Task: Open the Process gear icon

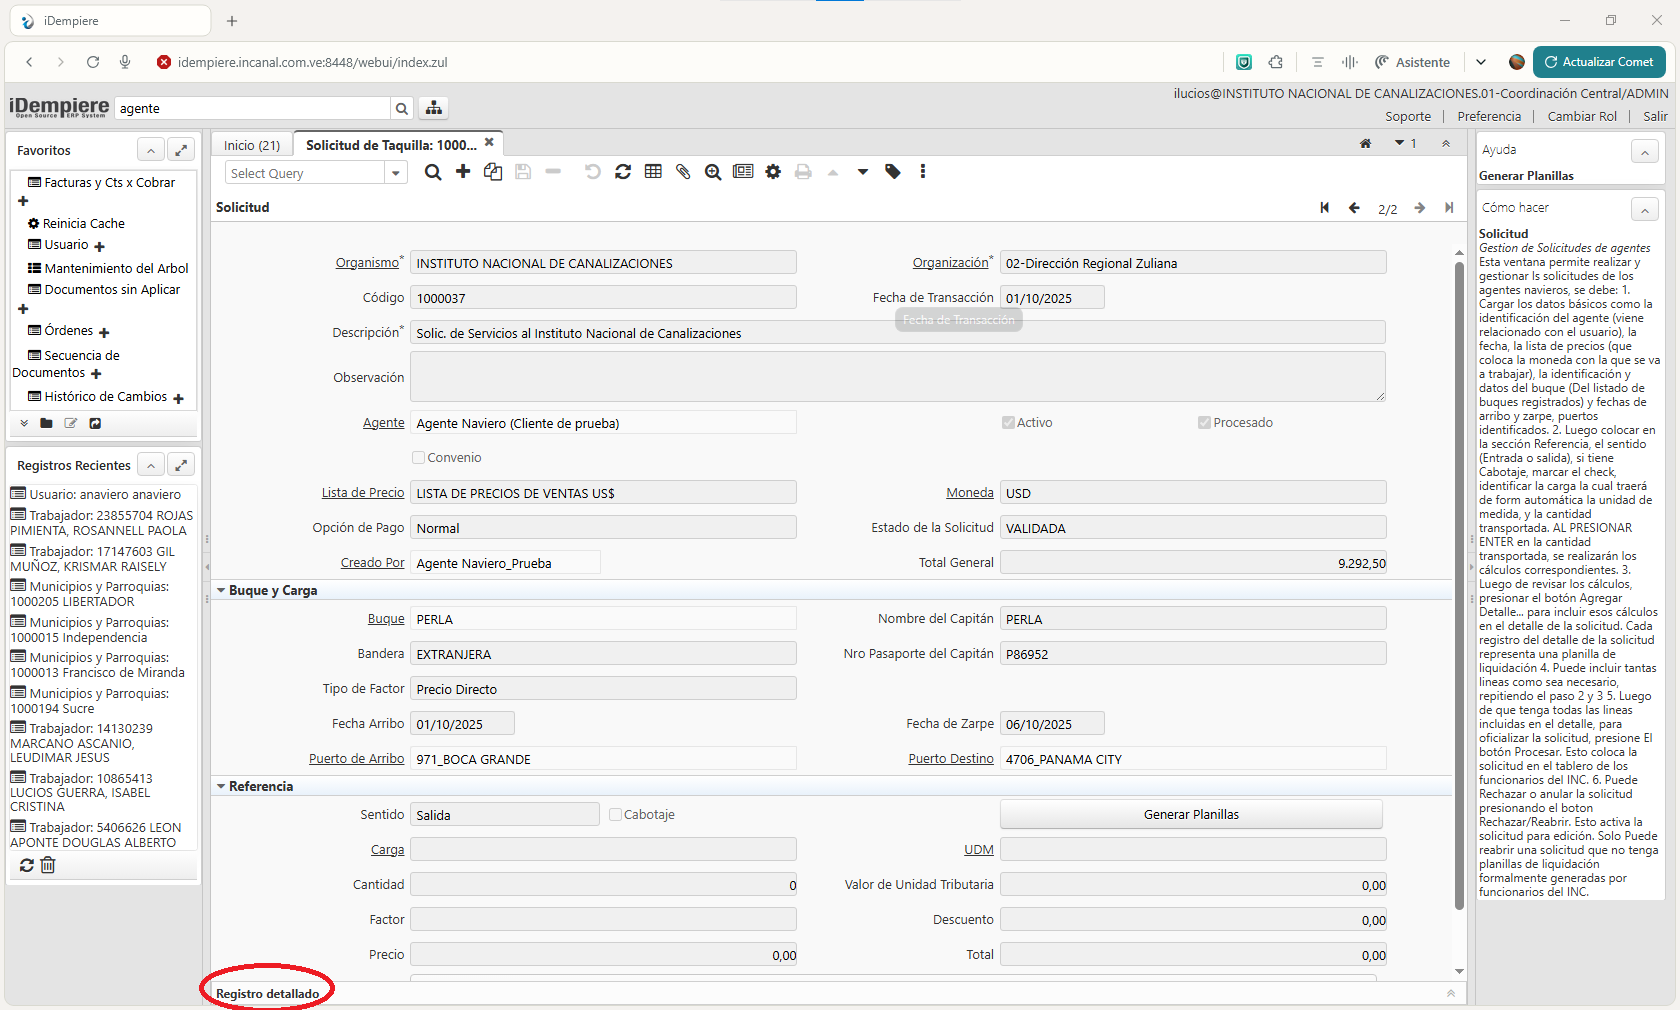Action: click(x=773, y=172)
